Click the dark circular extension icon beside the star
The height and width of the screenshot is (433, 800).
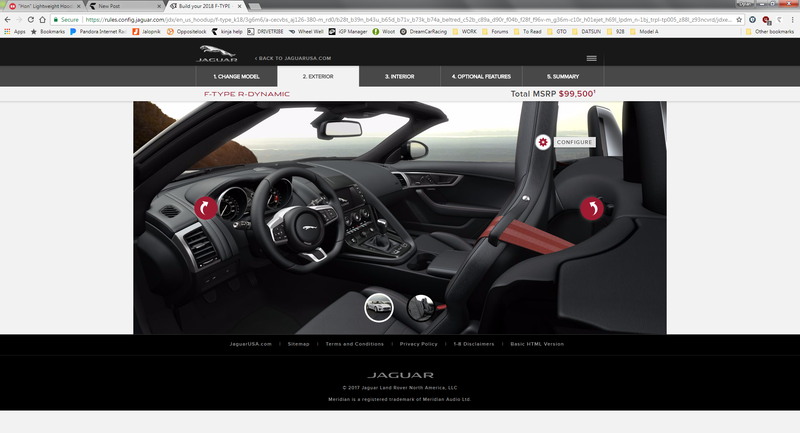point(753,19)
